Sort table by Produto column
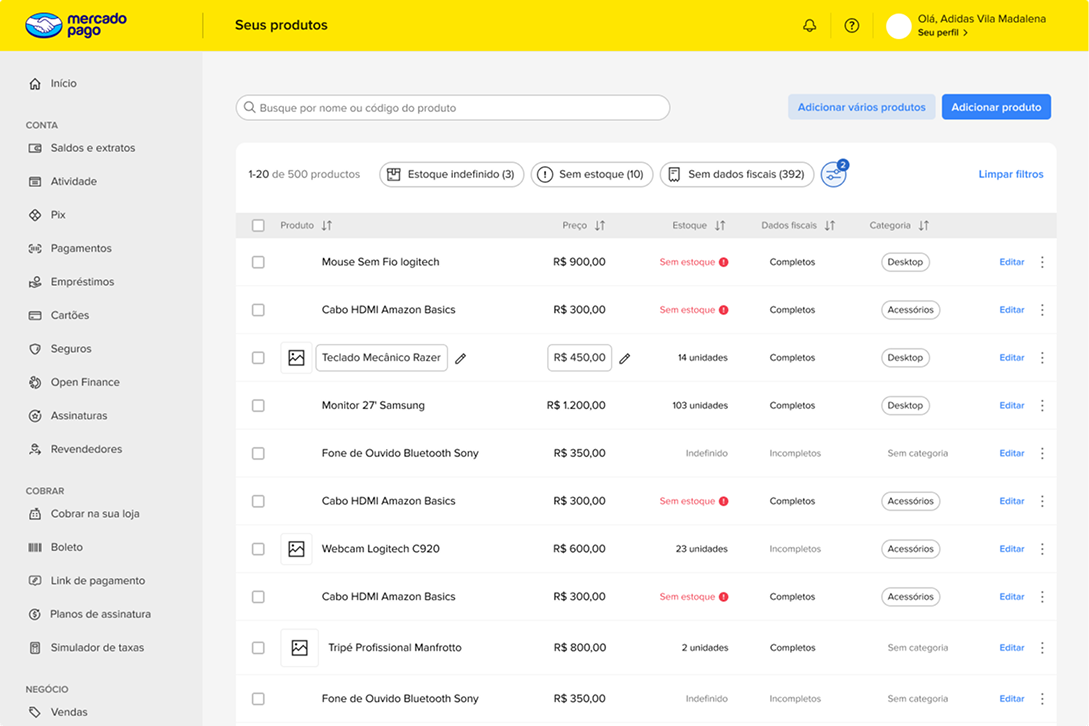 tap(326, 225)
